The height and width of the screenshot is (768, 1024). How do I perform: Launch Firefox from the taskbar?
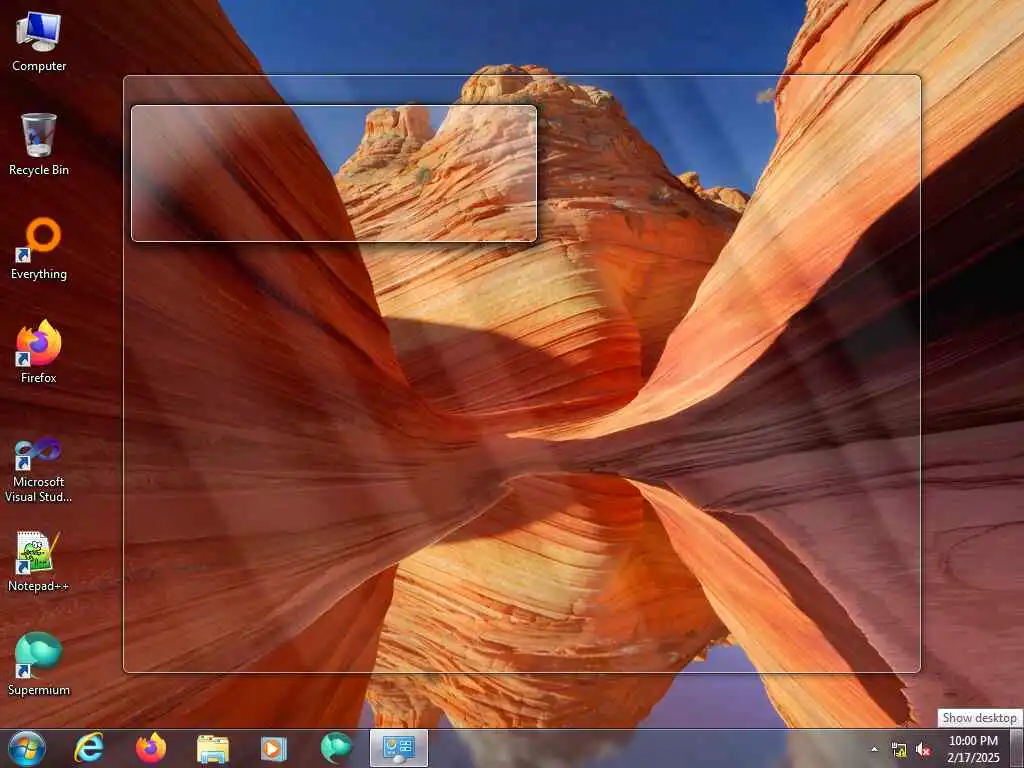151,748
